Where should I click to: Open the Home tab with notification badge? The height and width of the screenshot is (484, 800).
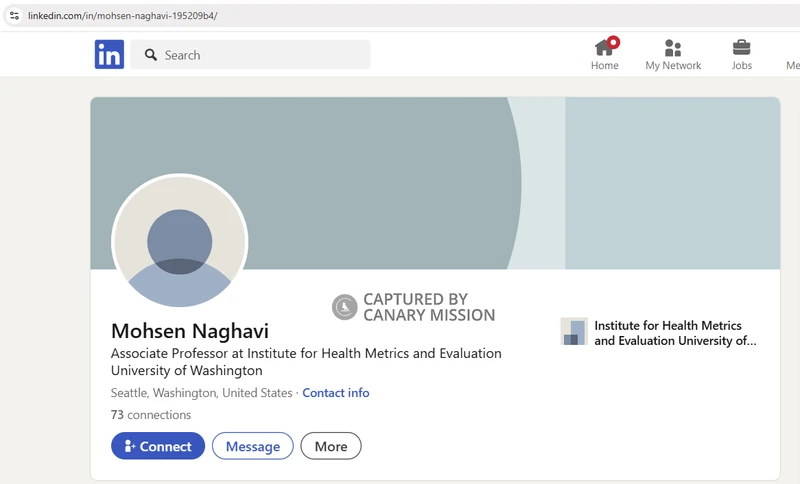pyautogui.click(x=605, y=54)
